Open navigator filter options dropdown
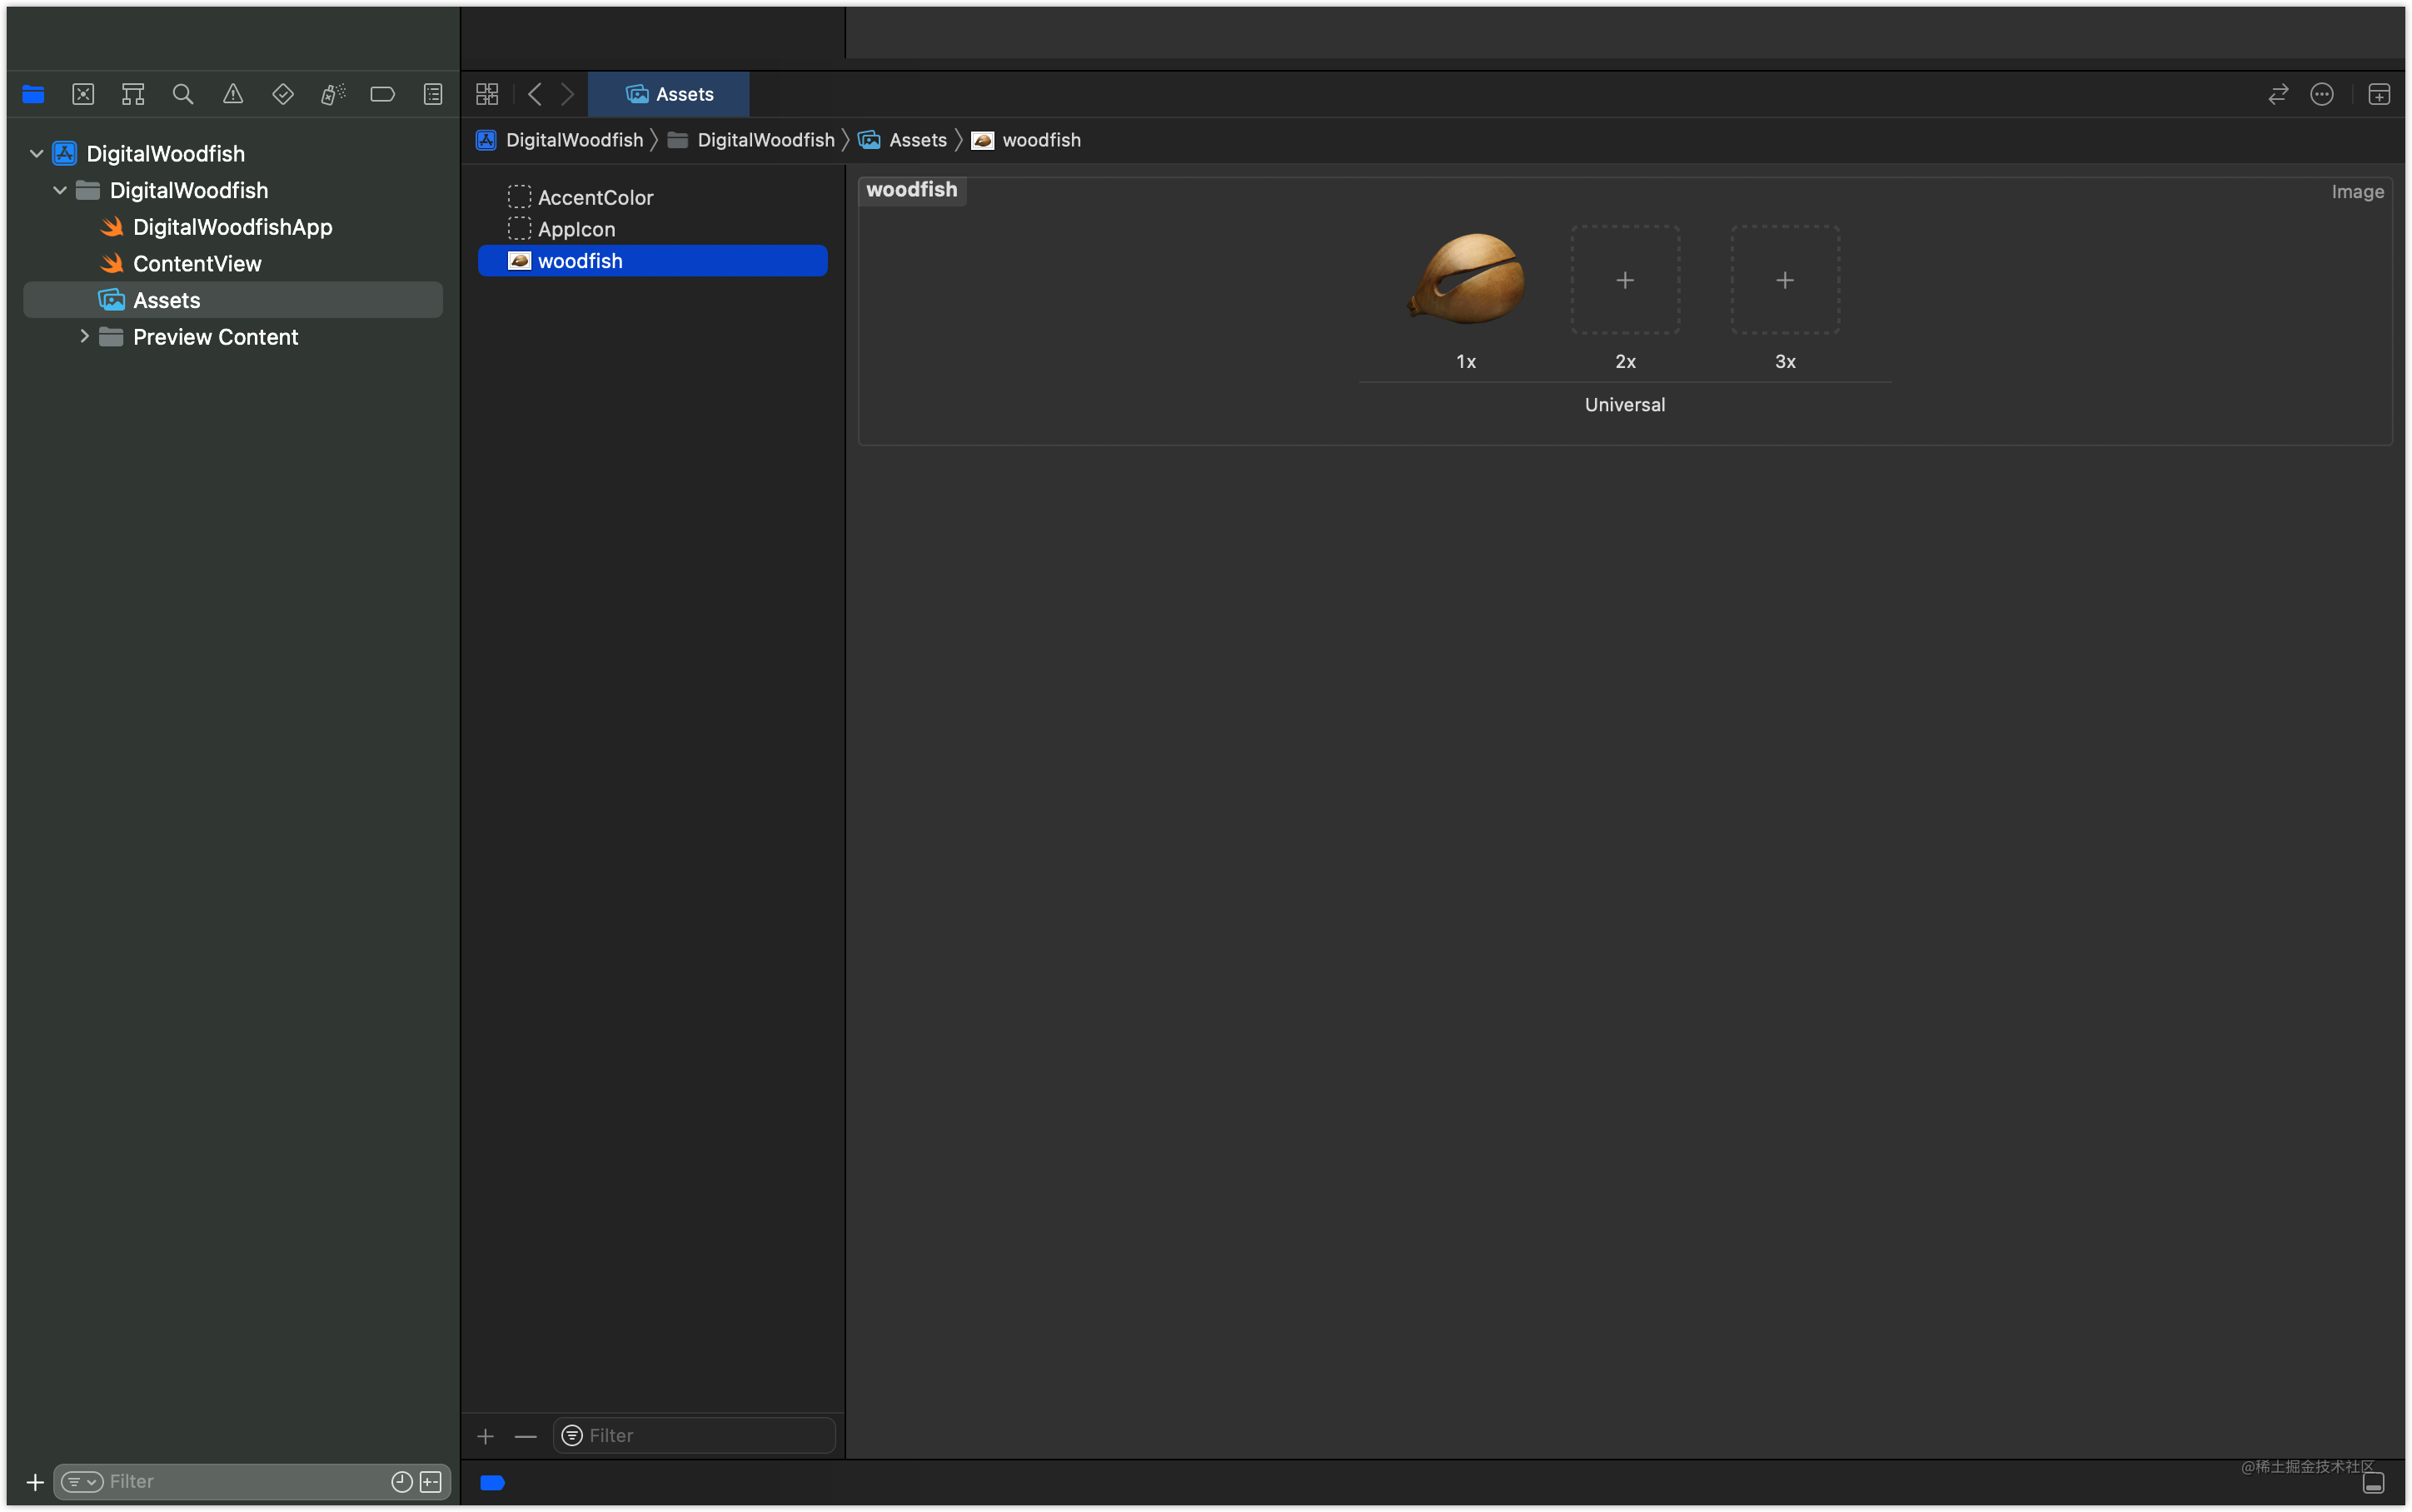 coord(82,1482)
